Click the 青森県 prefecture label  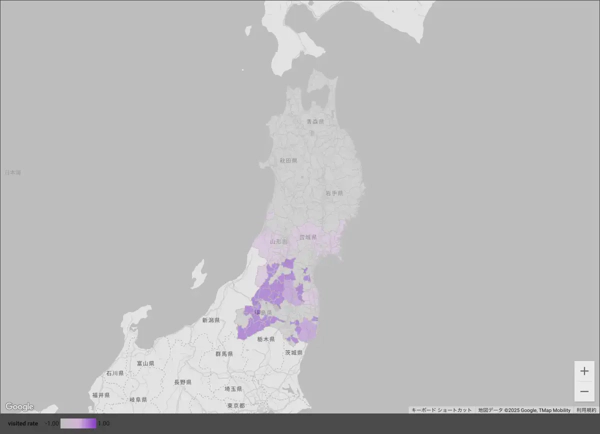click(315, 121)
